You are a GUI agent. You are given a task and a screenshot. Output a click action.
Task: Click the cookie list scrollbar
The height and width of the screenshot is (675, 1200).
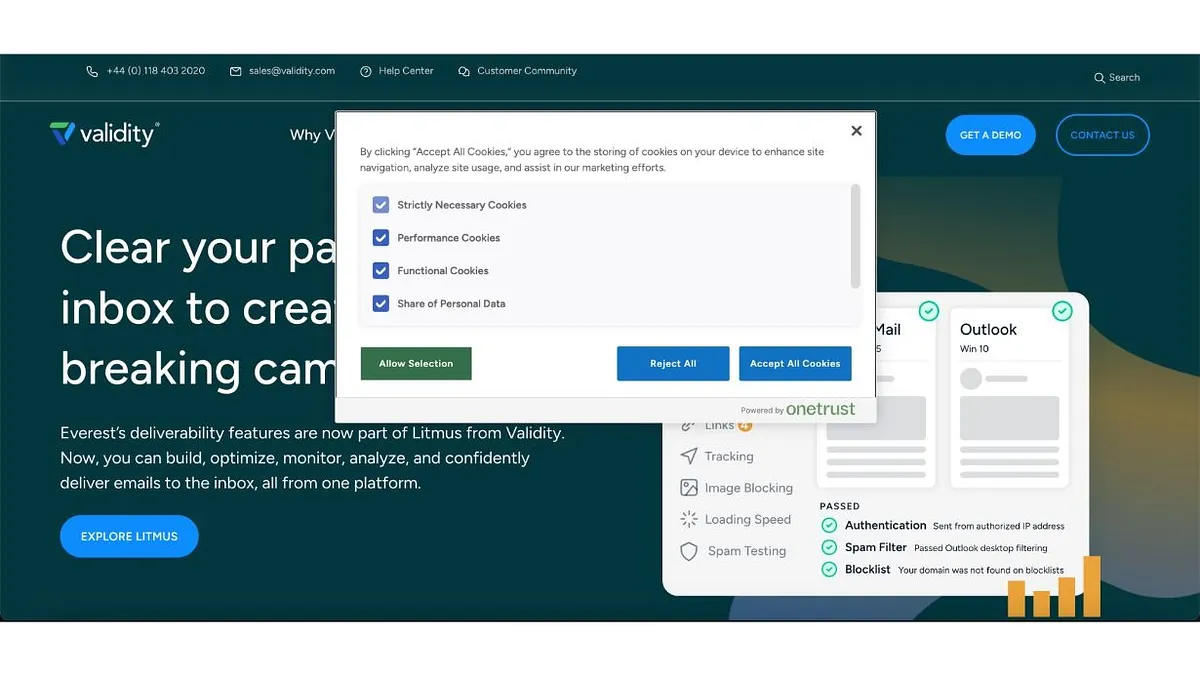[855, 236]
